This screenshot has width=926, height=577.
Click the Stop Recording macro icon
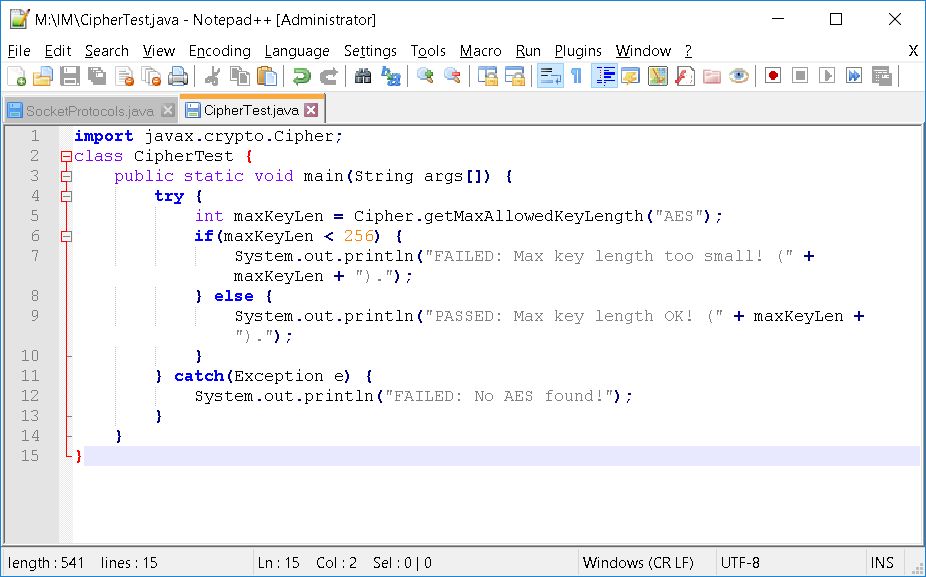[800, 76]
